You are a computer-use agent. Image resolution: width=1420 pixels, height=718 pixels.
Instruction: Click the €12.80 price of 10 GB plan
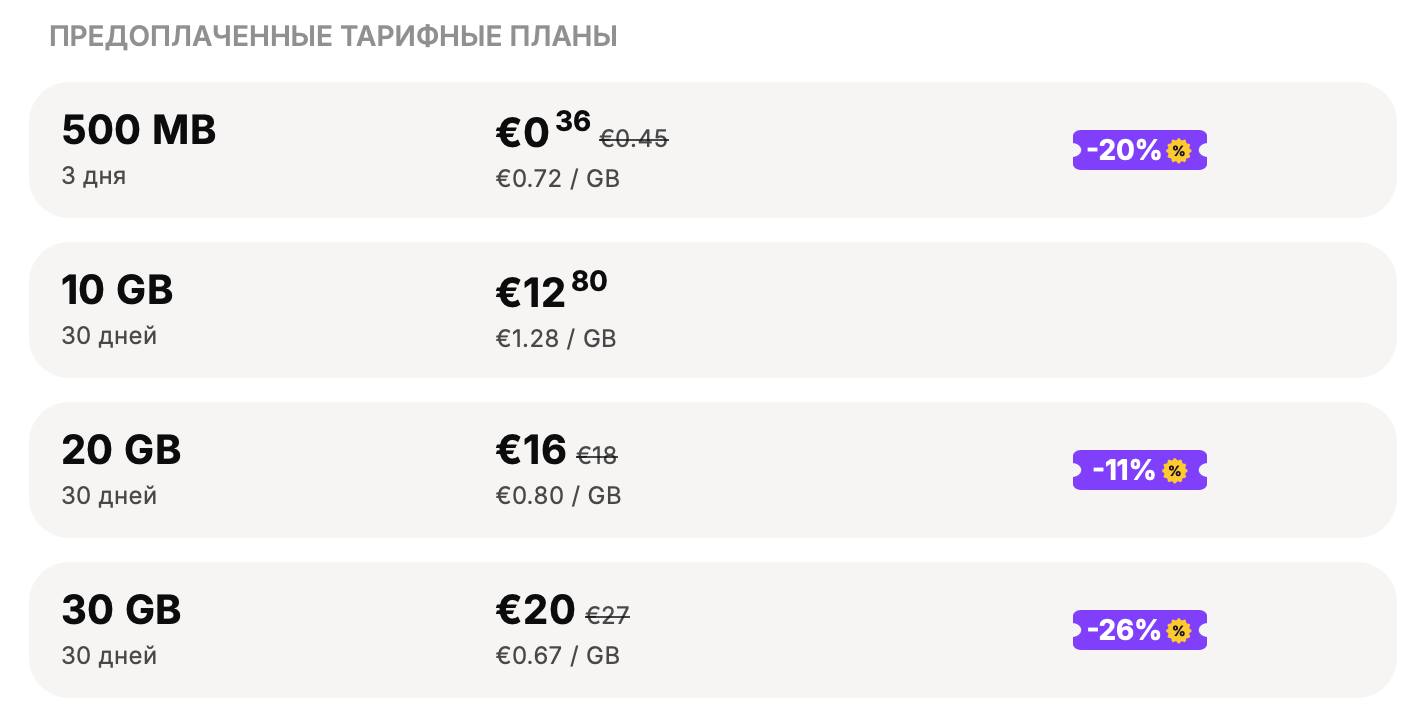tap(551, 291)
